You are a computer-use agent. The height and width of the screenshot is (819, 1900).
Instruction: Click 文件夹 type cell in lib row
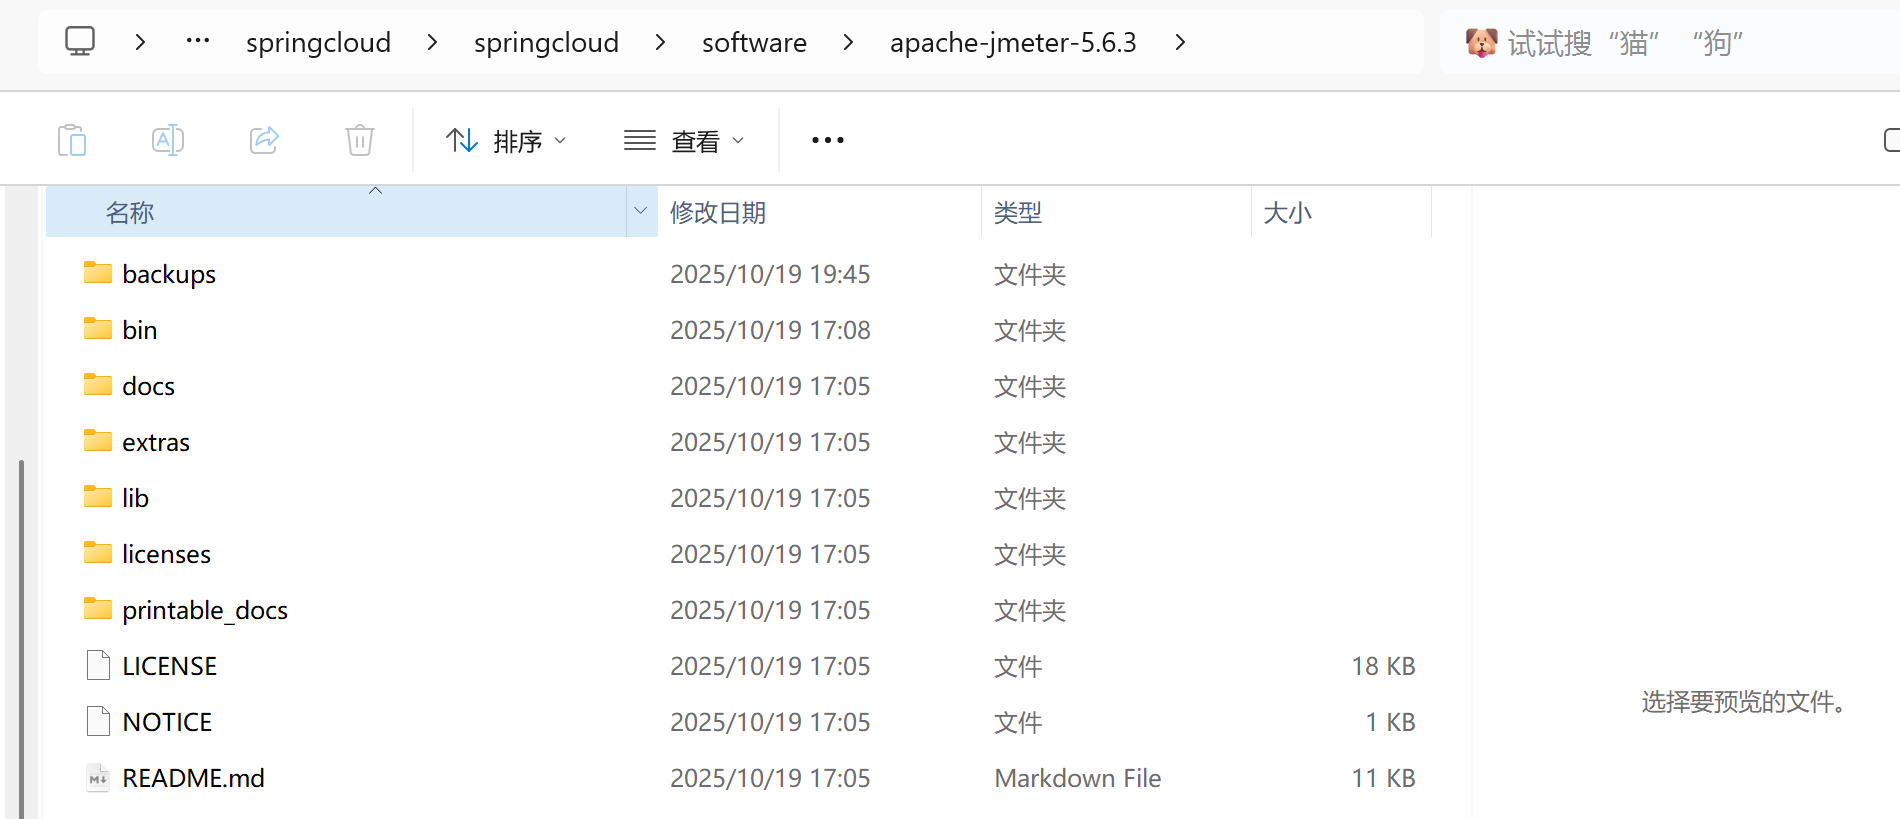click(x=1030, y=498)
